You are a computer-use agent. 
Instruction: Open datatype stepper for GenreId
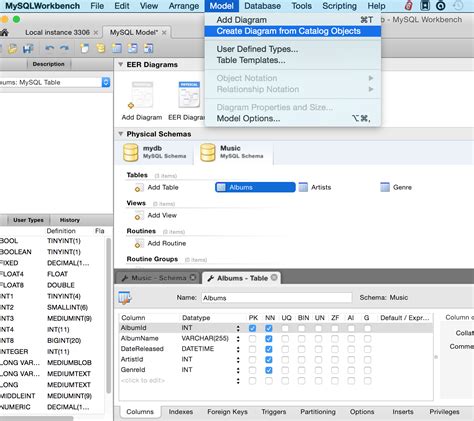point(238,370)
